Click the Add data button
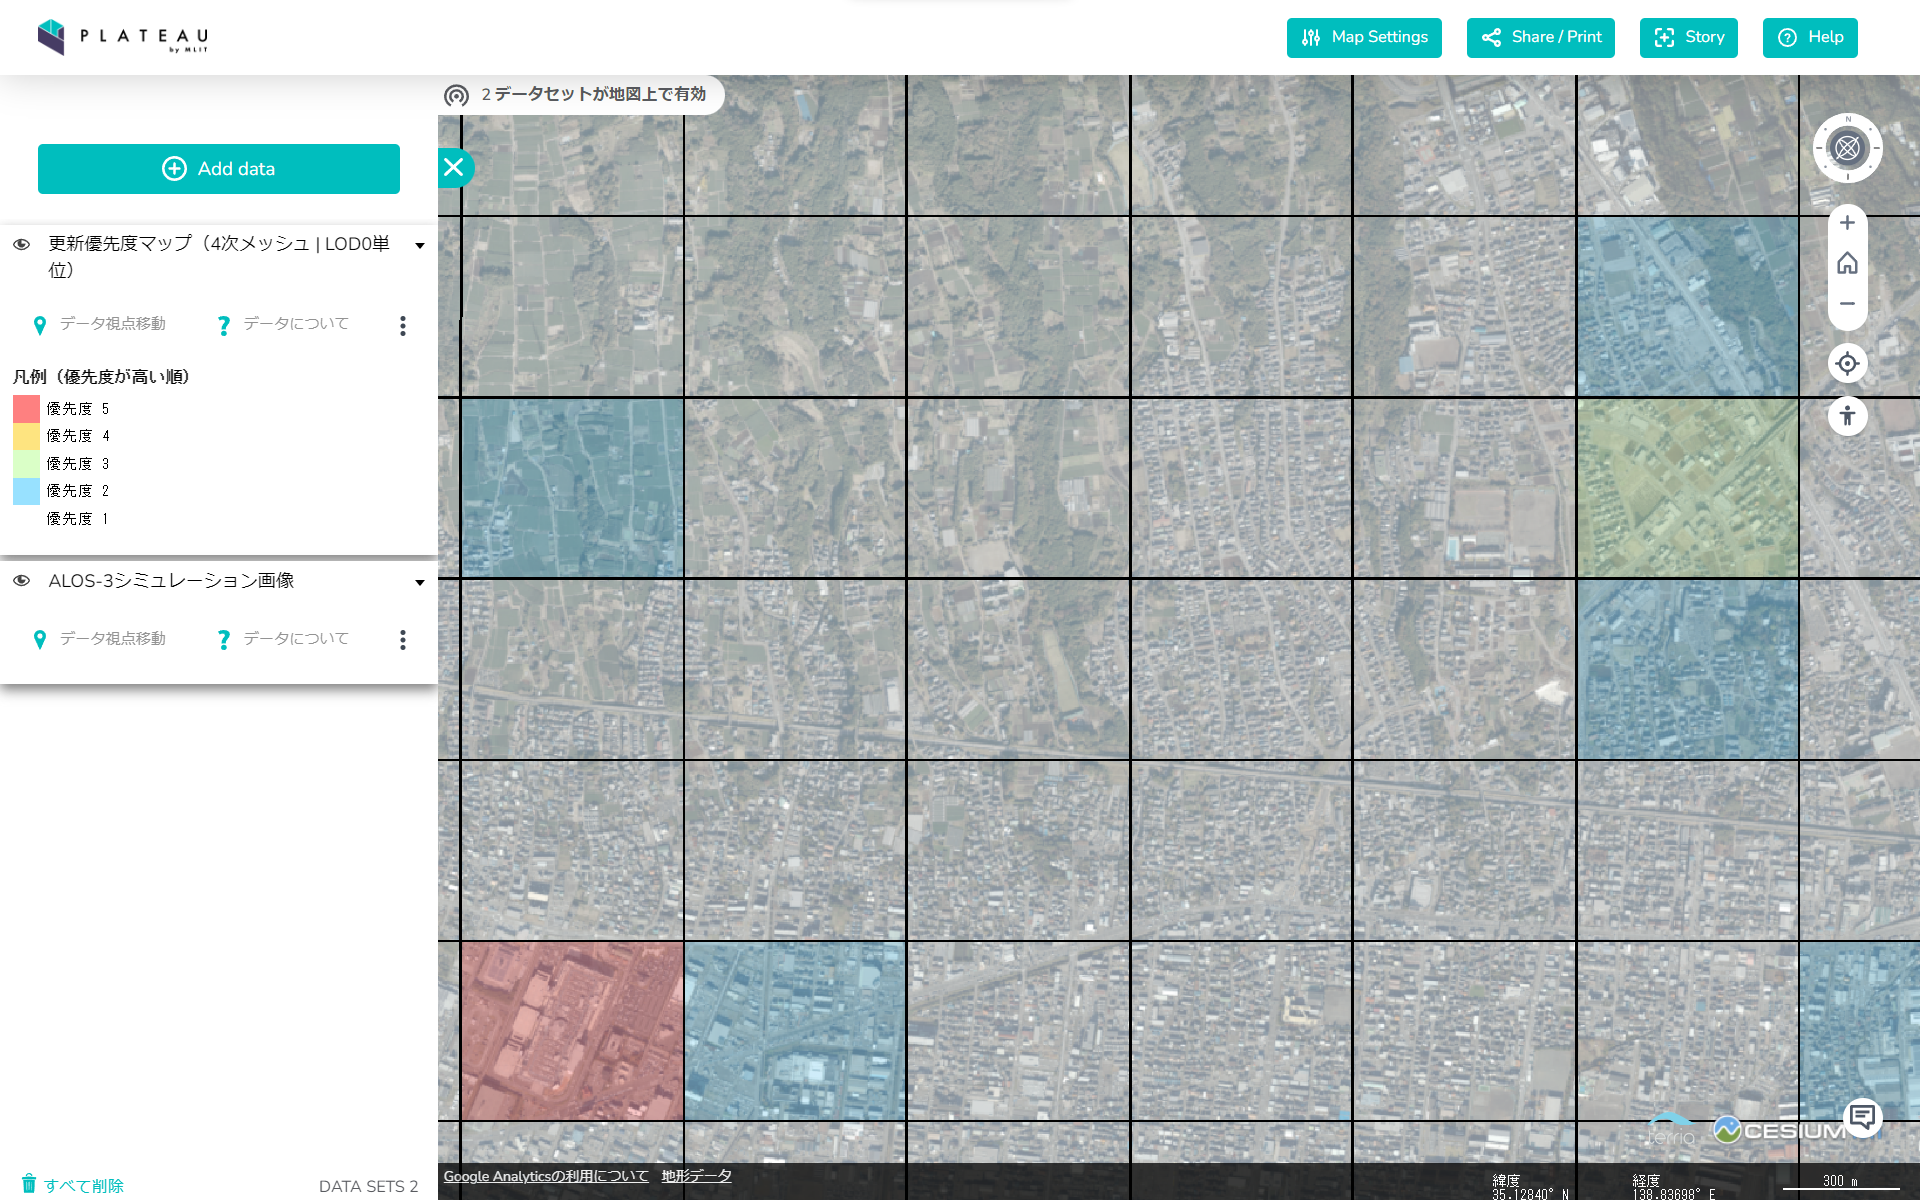The width and height of the screenshot is (1920, 1200). pyautogui.click(x=219, y=169)
